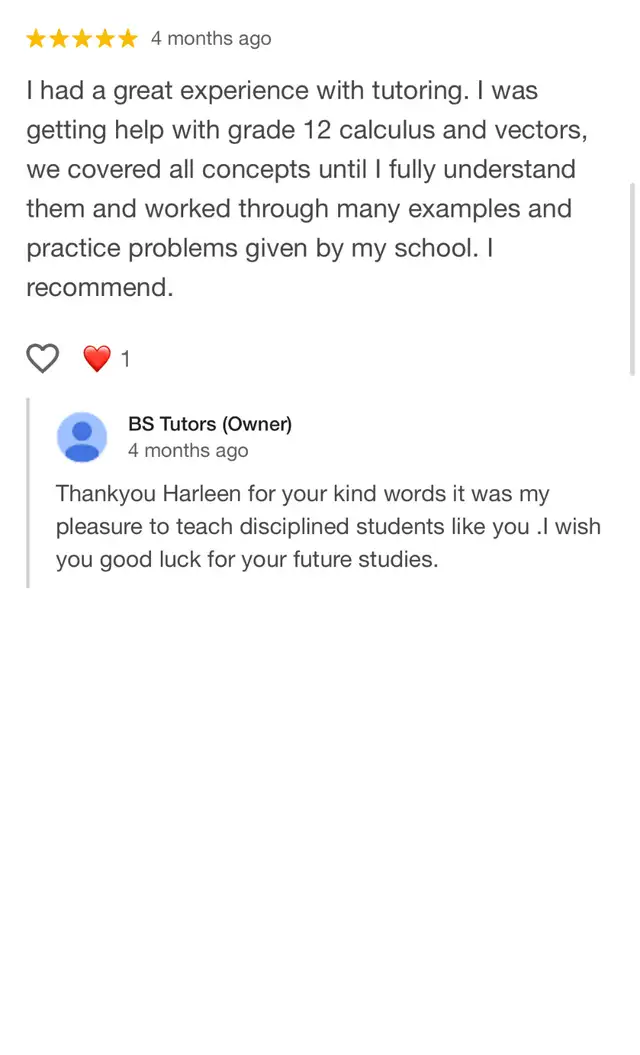The height and width of the screenshot is (1055, 640).
Task: Click the BS Tutors (Owner) name
Action: click(x=210, y=424)
